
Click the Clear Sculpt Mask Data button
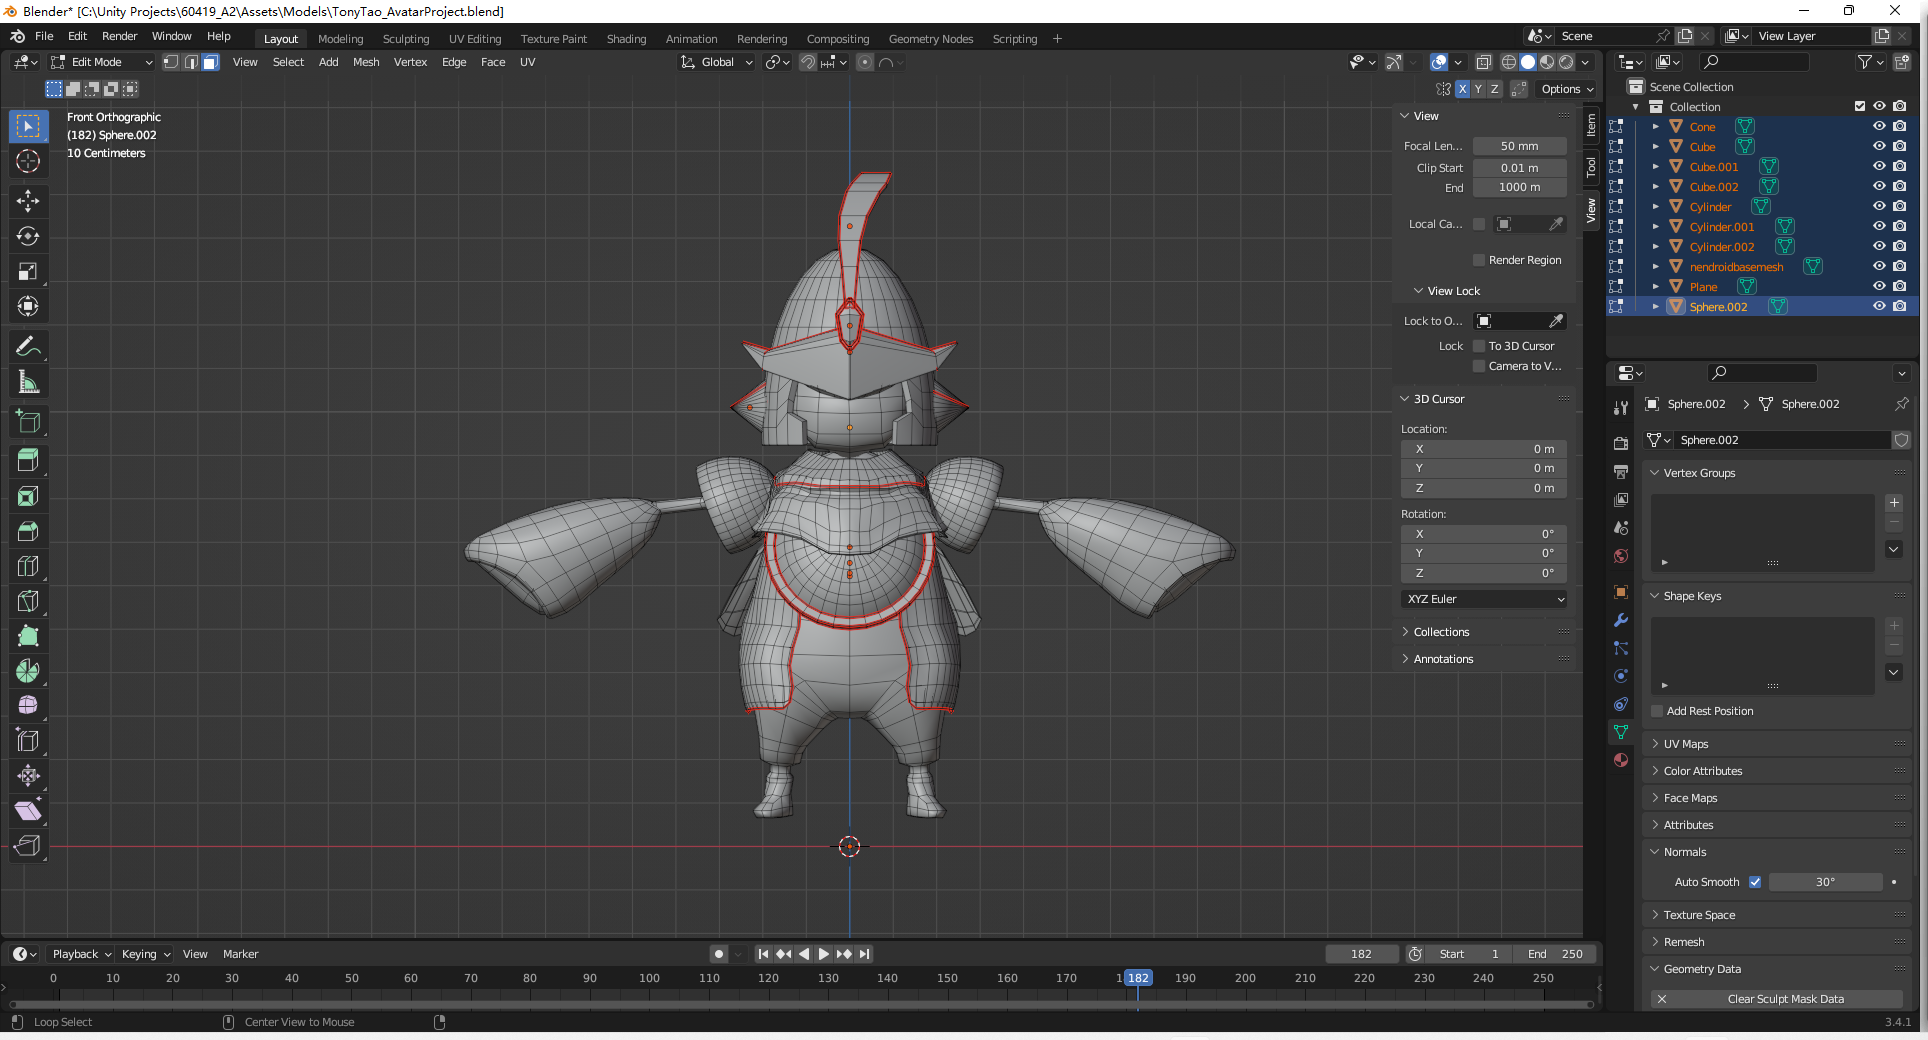click(1785, 999)
